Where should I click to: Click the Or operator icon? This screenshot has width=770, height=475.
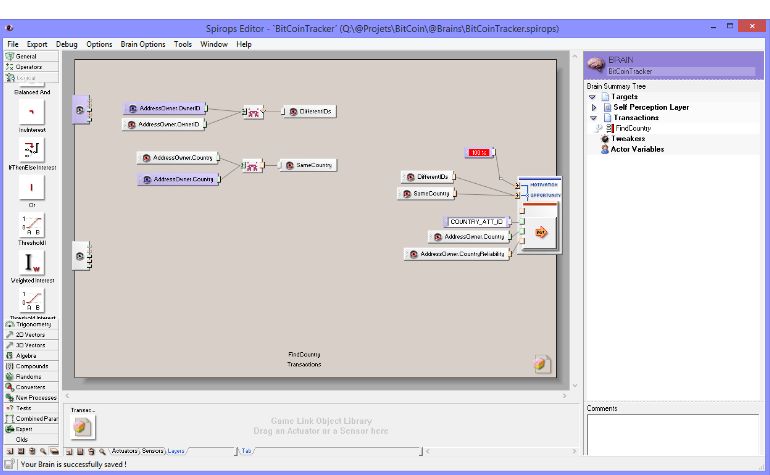(31, 187)
